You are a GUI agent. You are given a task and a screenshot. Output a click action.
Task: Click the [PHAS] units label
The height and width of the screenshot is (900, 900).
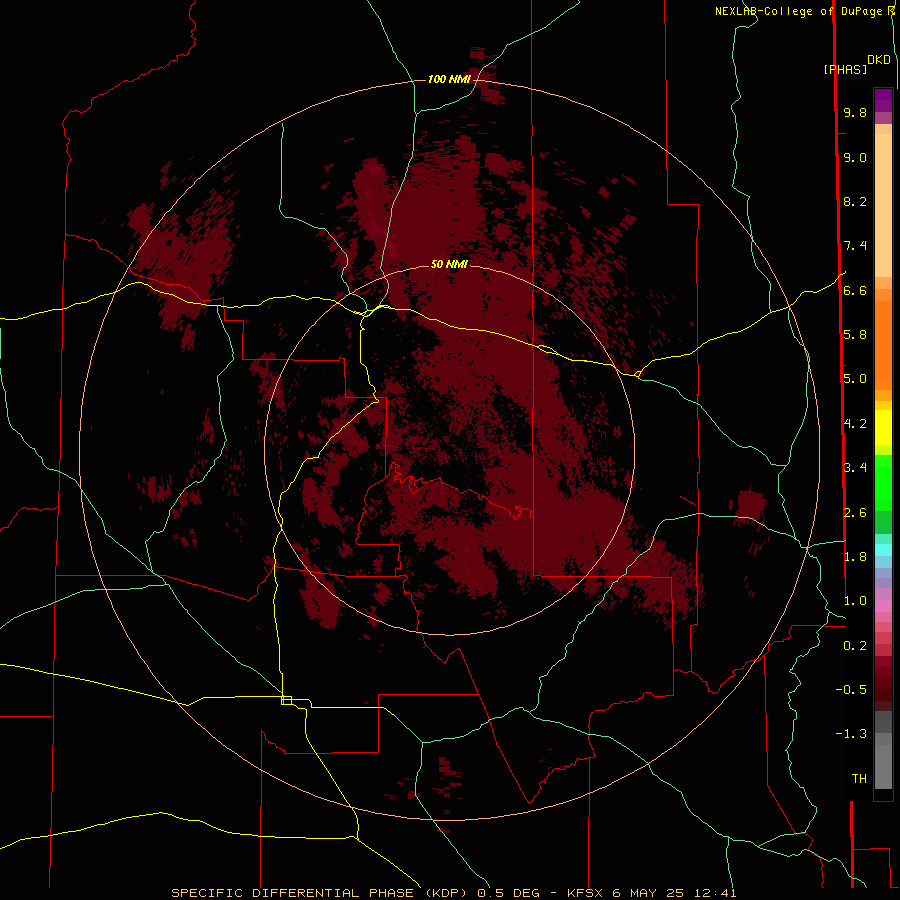point(845,69)
